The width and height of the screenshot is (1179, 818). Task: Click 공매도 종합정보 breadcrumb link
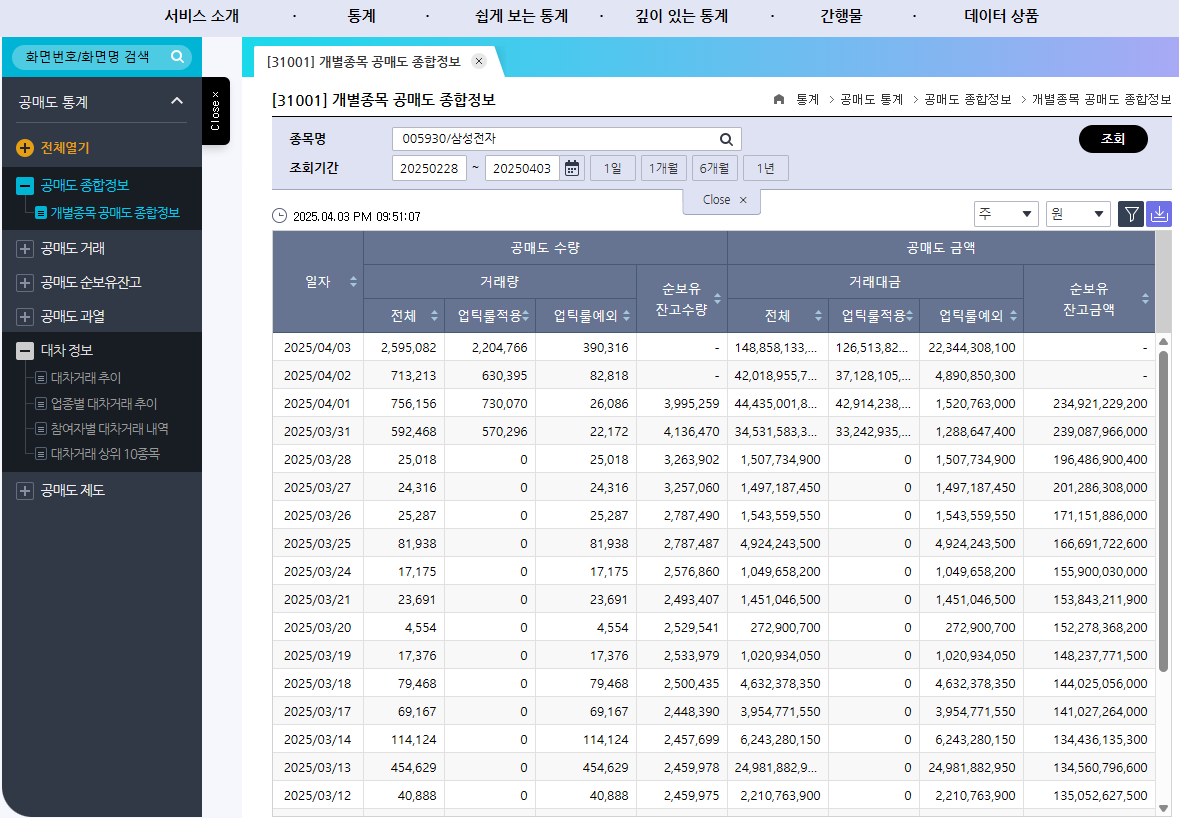coord(968,99)
